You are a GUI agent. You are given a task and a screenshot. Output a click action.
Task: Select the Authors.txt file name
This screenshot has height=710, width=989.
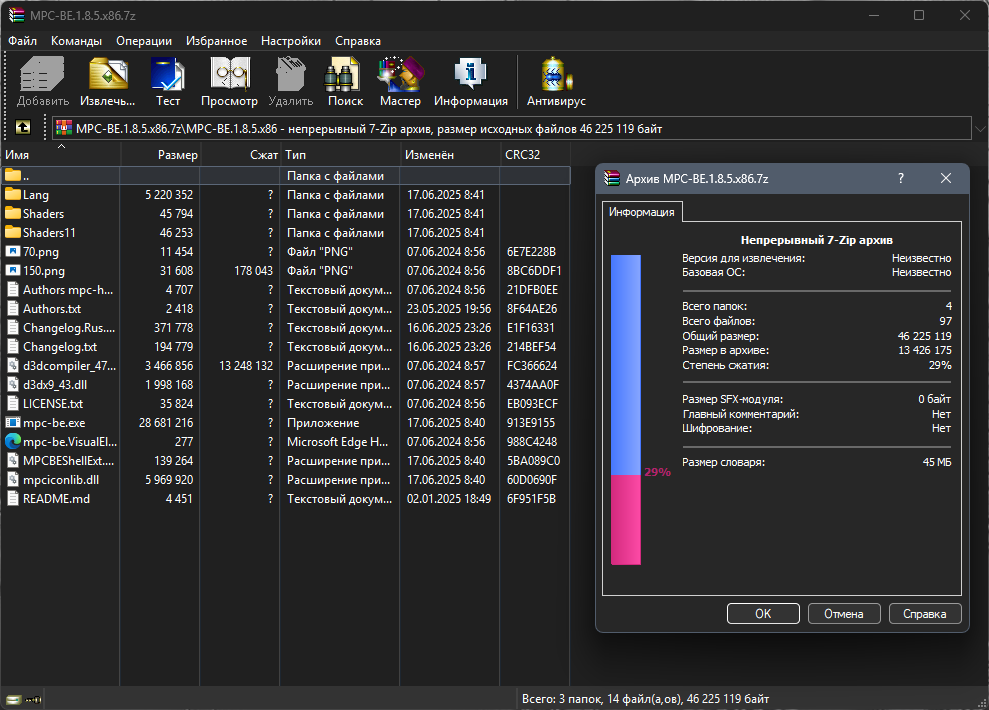point(52,309)
